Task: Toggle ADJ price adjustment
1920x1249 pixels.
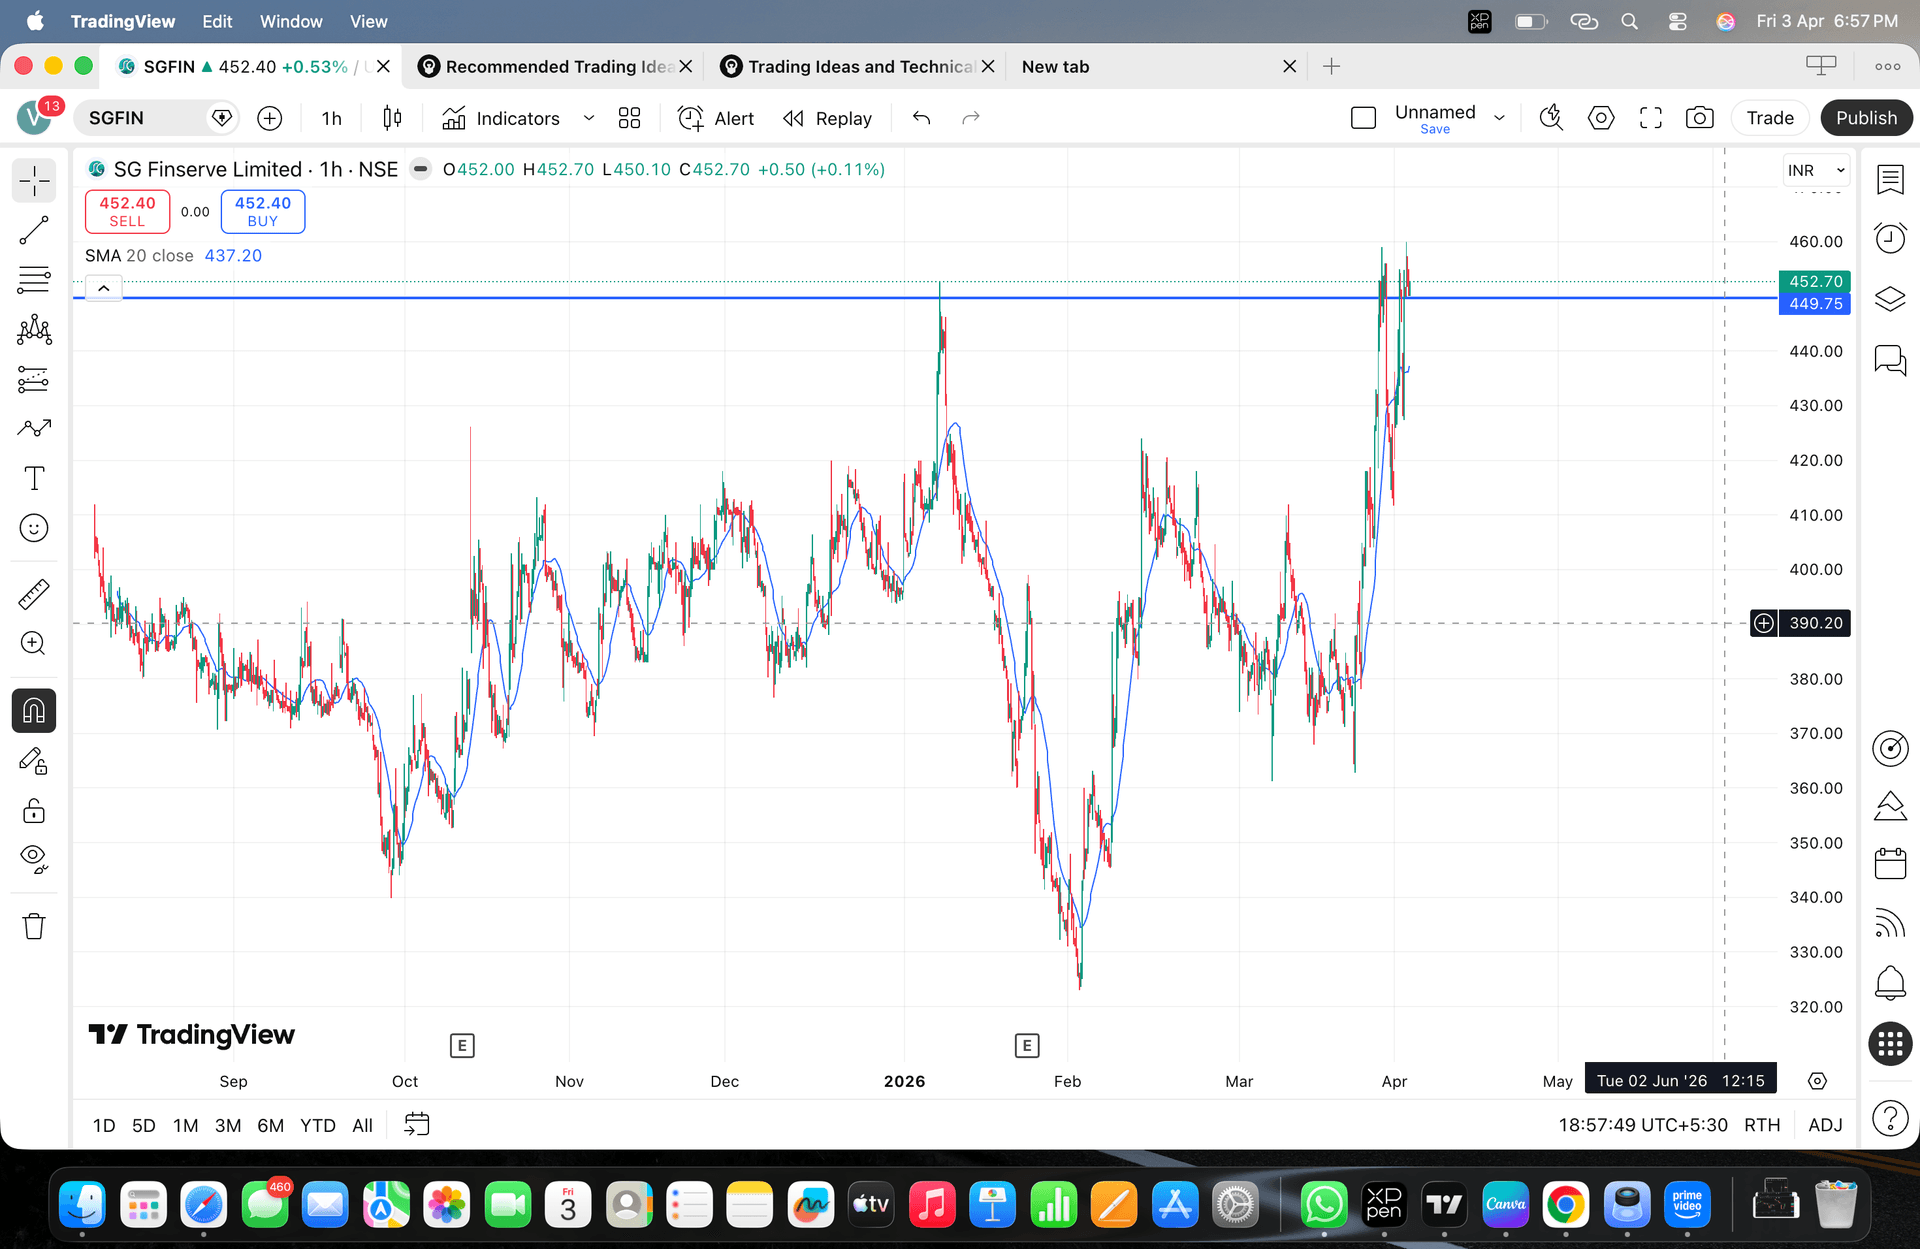Action: 1825,1125
